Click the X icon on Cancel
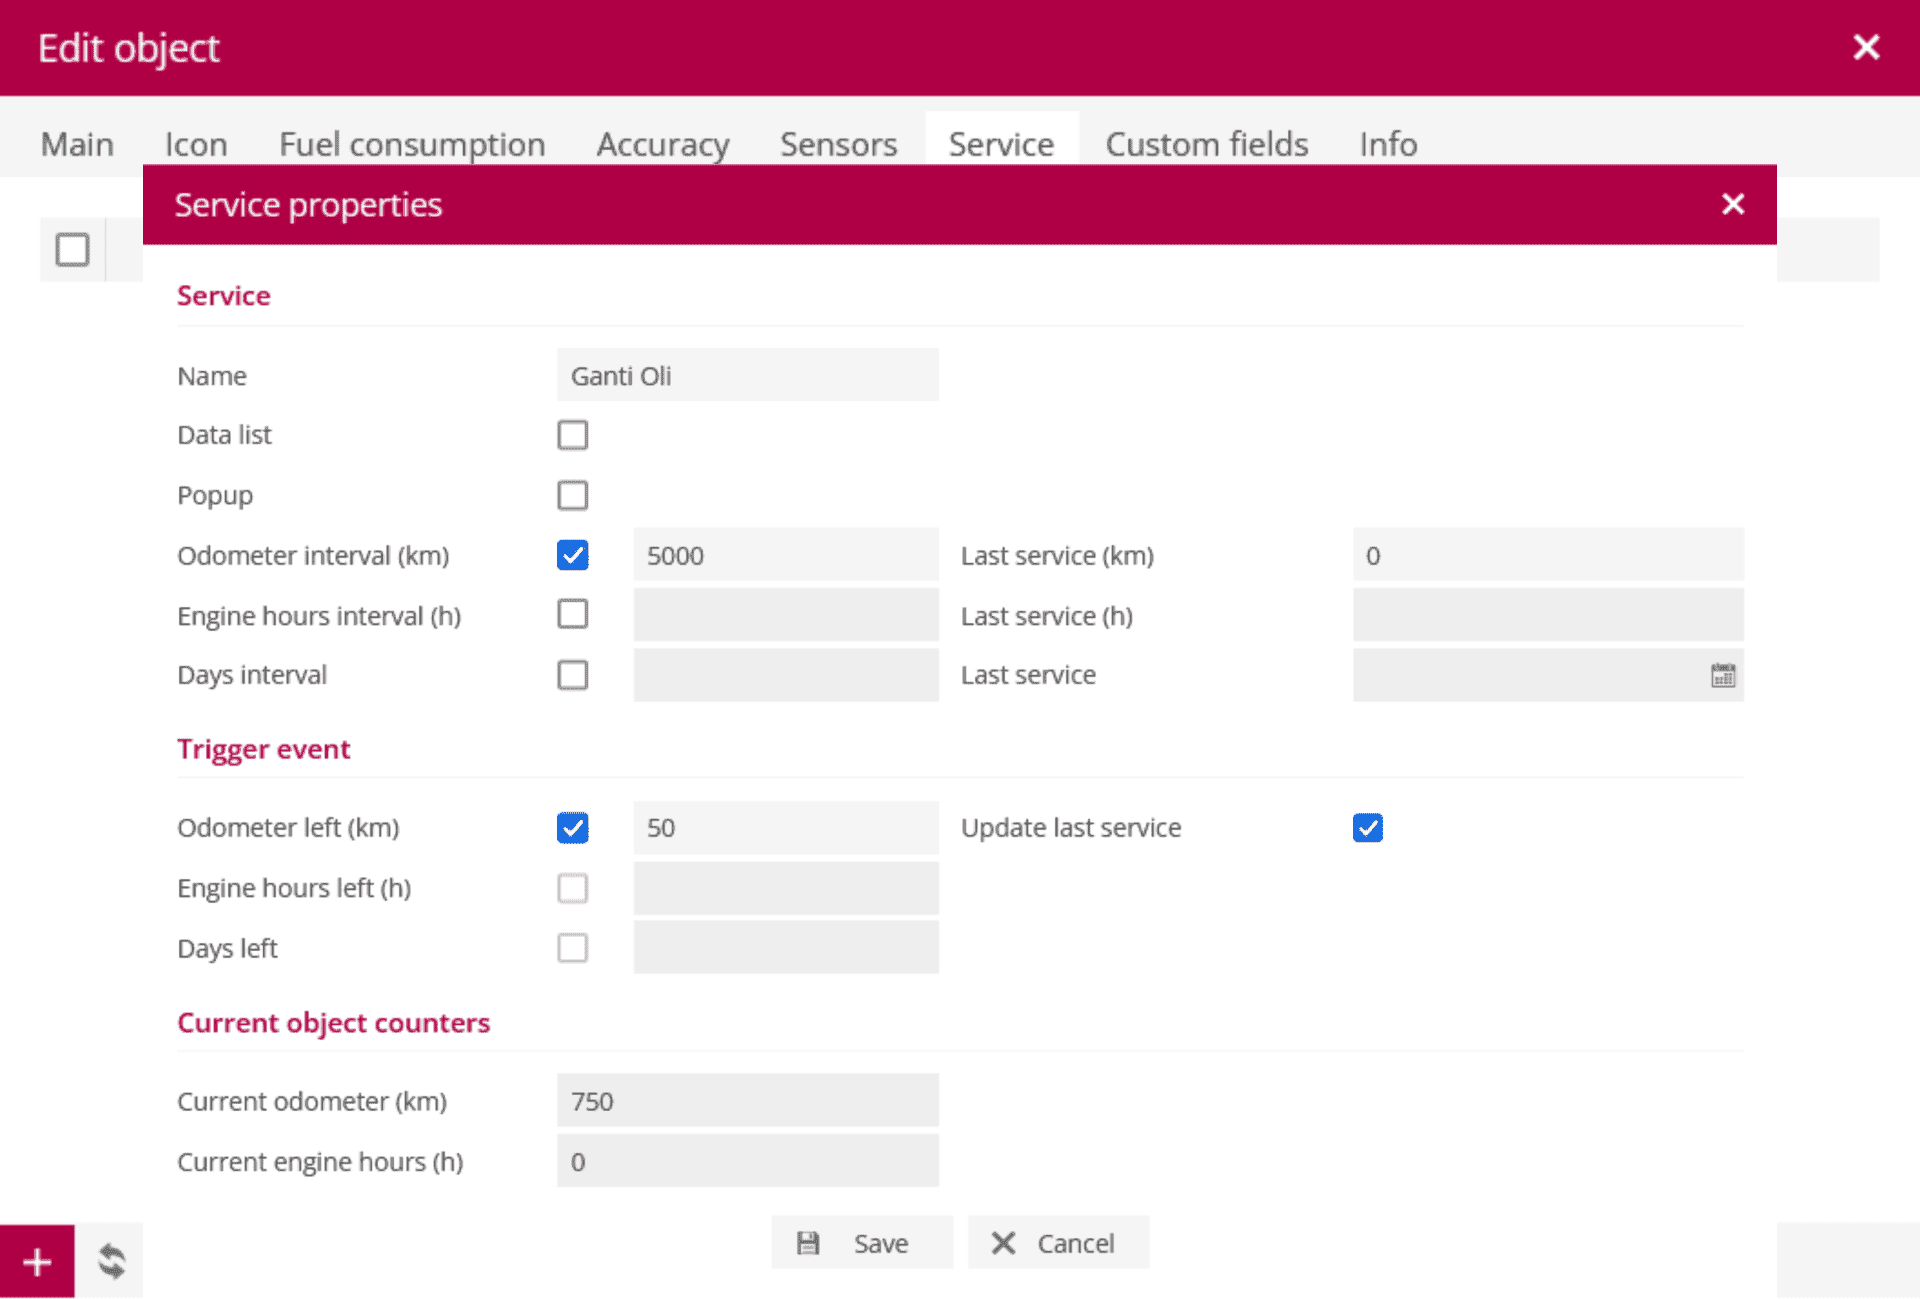This screenshot has width=1920, height=1299. [x=1003, y=1243]
